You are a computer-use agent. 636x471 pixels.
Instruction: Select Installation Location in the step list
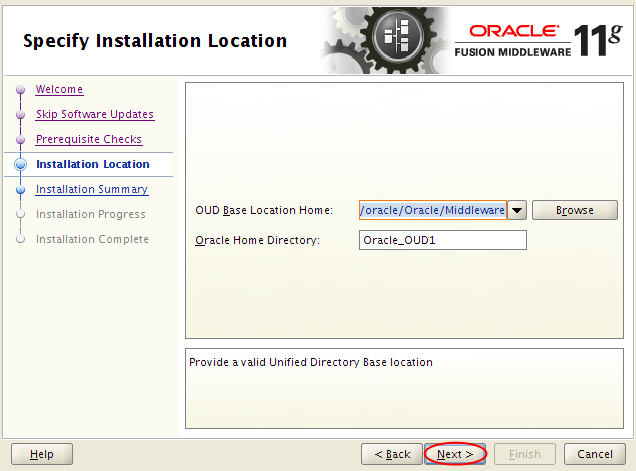click(x=93, y=164)
